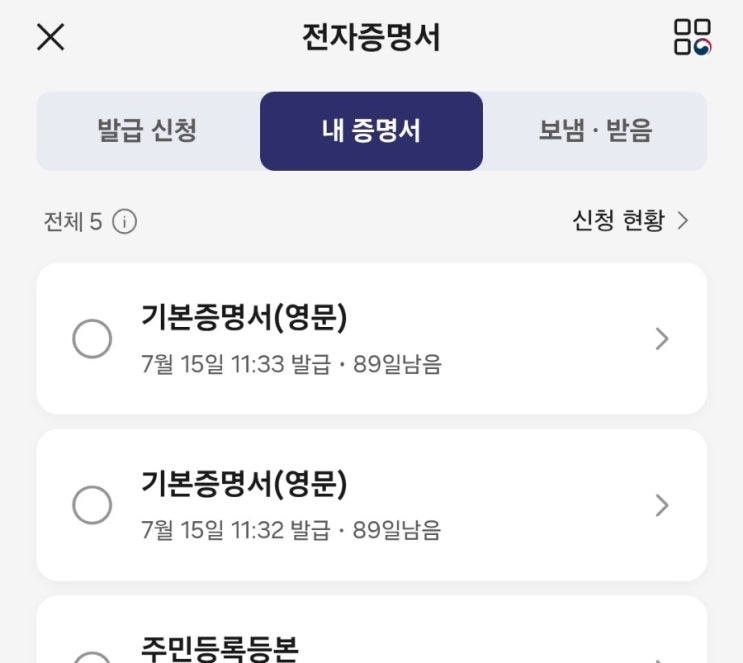Expand the 11:32 기본증명서(영문) chevron arrow
Image resolution: width=743 pixels, height=663 pixels.
pos(661,505)
